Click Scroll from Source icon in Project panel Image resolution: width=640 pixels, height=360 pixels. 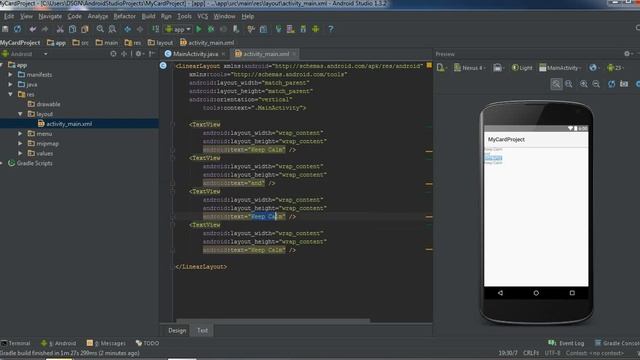113,54
